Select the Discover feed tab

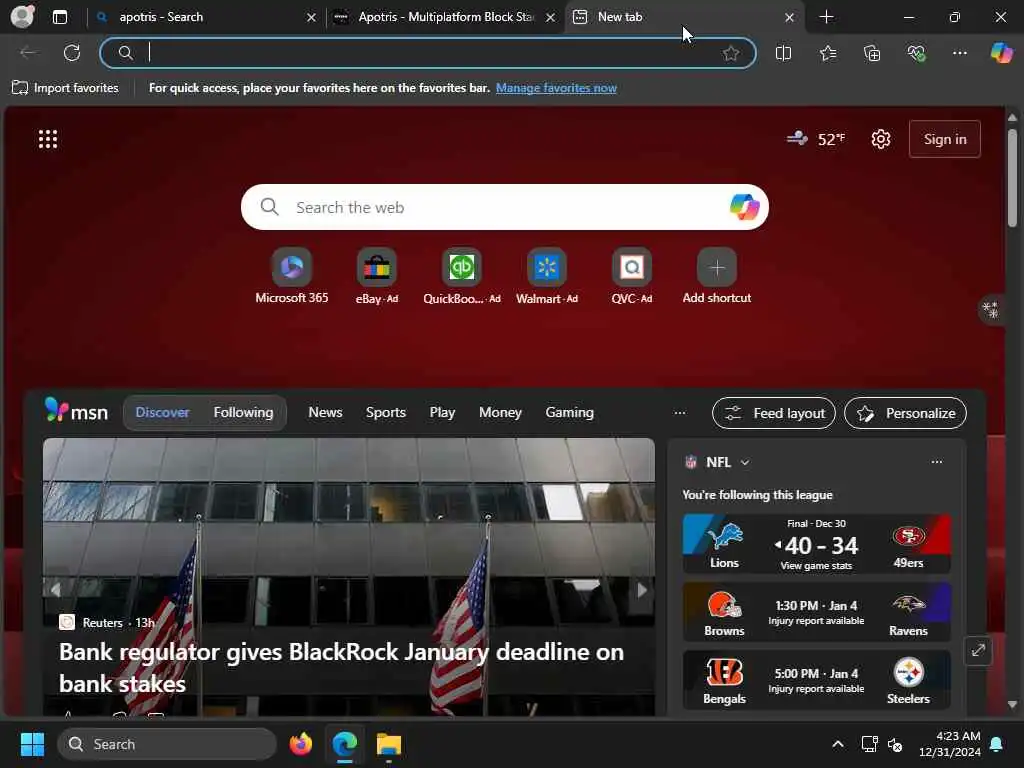(x=163, y=413)
